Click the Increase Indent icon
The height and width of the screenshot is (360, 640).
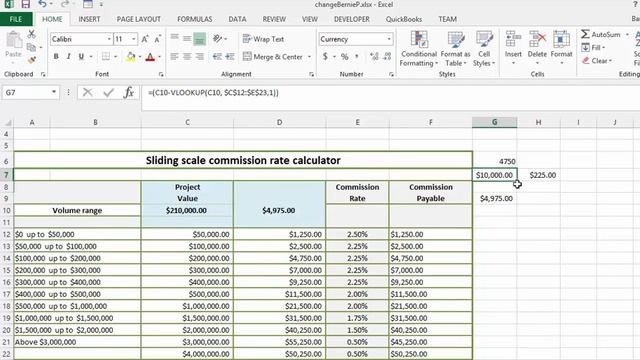tap(230, 57)
